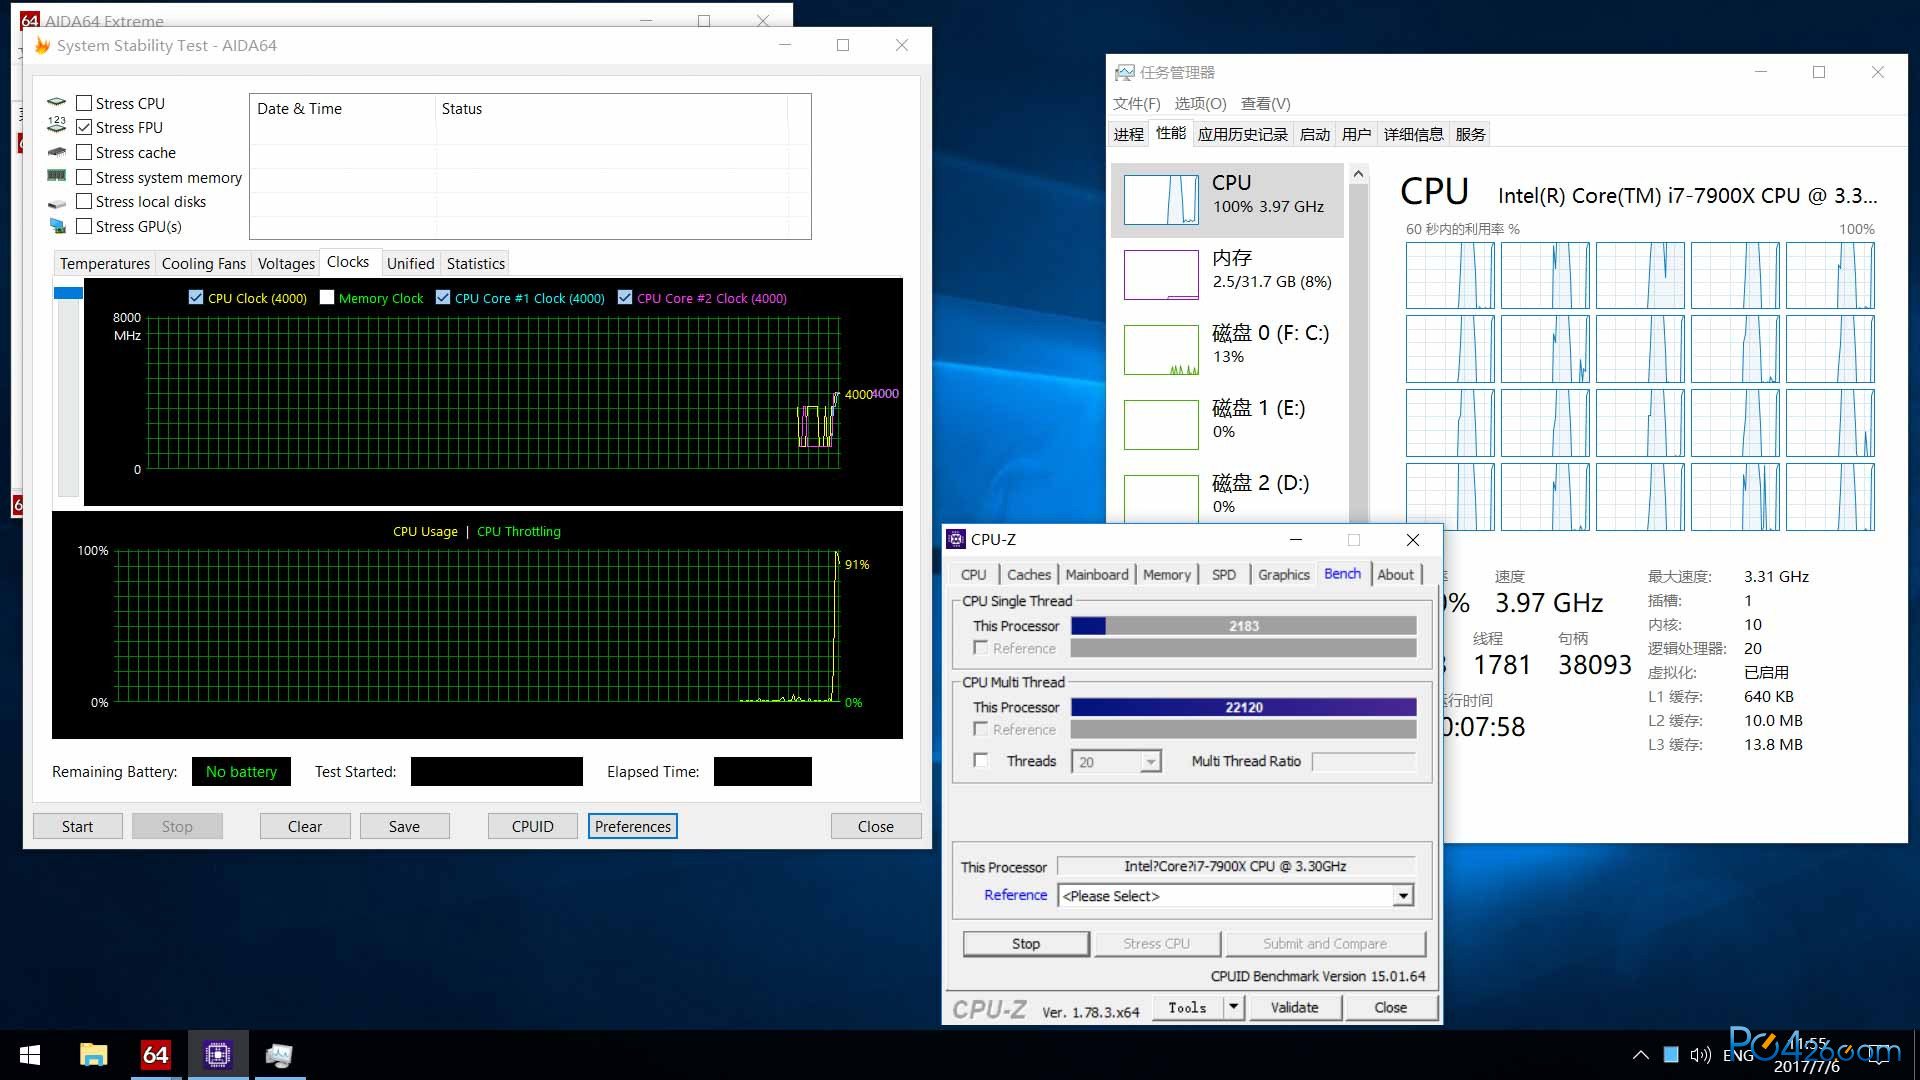The height and width of the screenshot is (1080, 1920).
Task: Click the CPU-Z title bar chip icon
Action: tap(956, 539)
